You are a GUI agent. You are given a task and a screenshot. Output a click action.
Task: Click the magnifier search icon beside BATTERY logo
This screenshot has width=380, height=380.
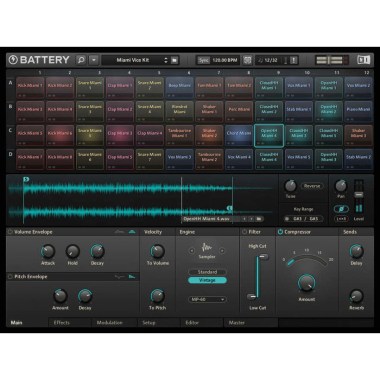(81, 60)
